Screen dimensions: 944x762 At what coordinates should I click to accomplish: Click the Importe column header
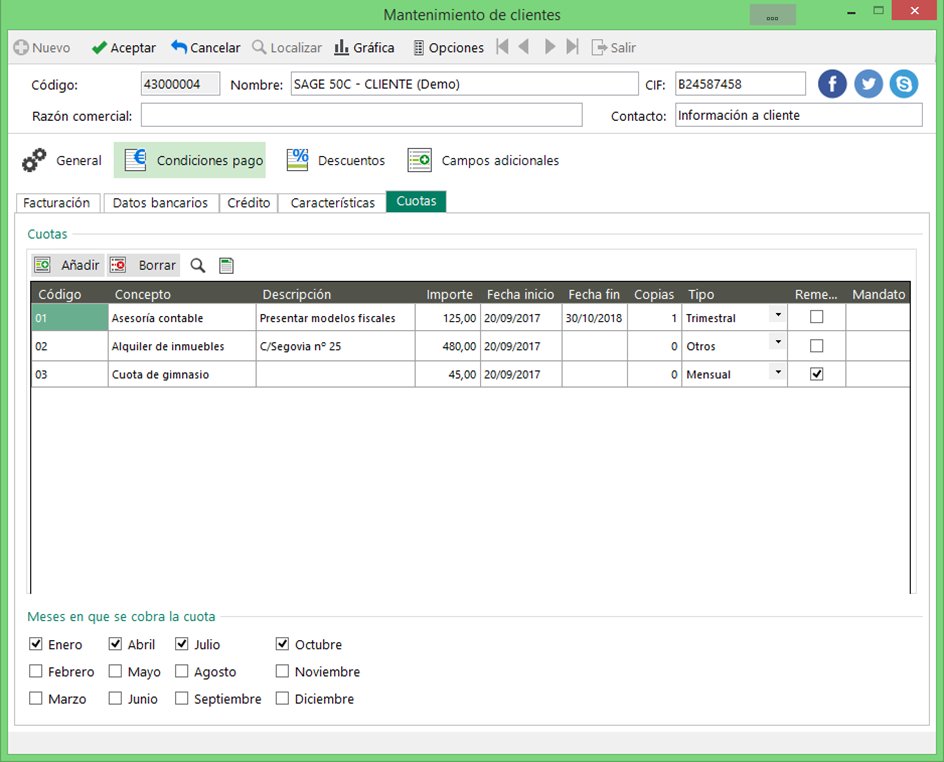click(x=449, y=294)
